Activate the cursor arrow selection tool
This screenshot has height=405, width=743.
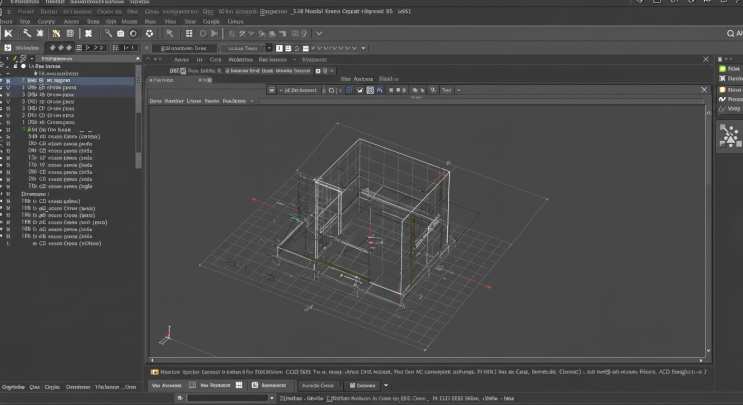[170, 33]
